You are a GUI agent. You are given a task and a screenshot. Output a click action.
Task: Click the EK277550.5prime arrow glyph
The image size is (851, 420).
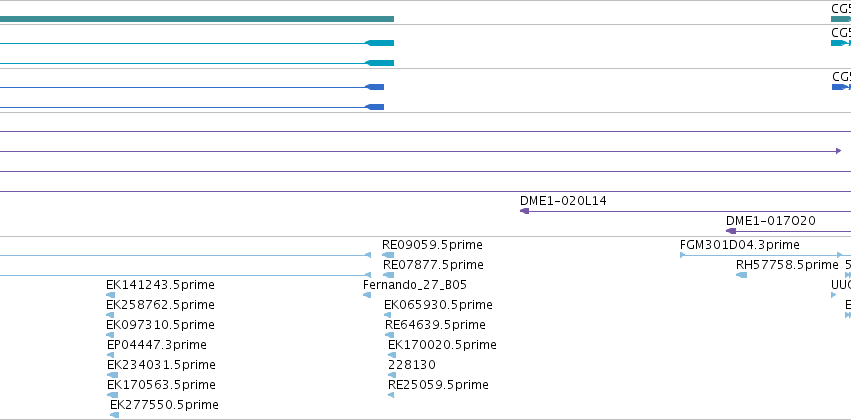point(115,415)
